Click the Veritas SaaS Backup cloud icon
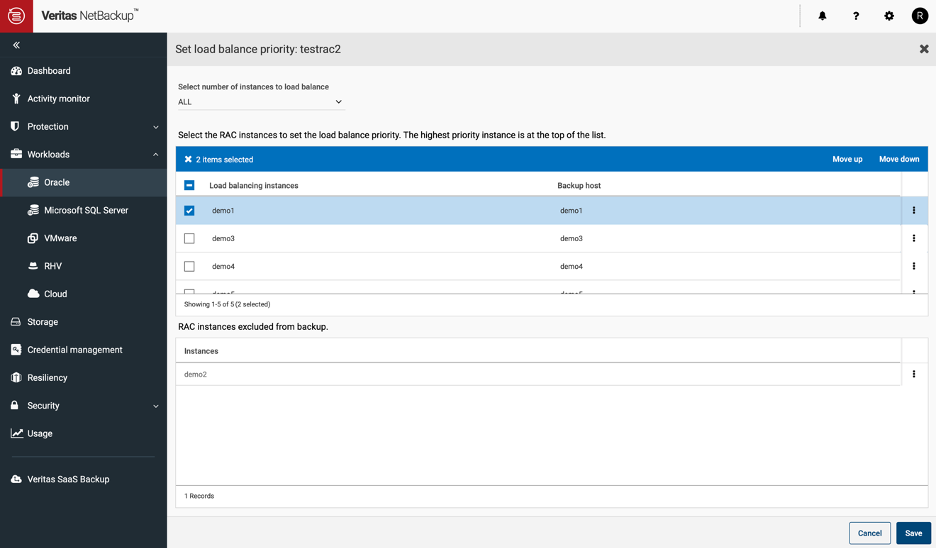The height and width of the screenshot is (548, 936). [x=16, y=479]
